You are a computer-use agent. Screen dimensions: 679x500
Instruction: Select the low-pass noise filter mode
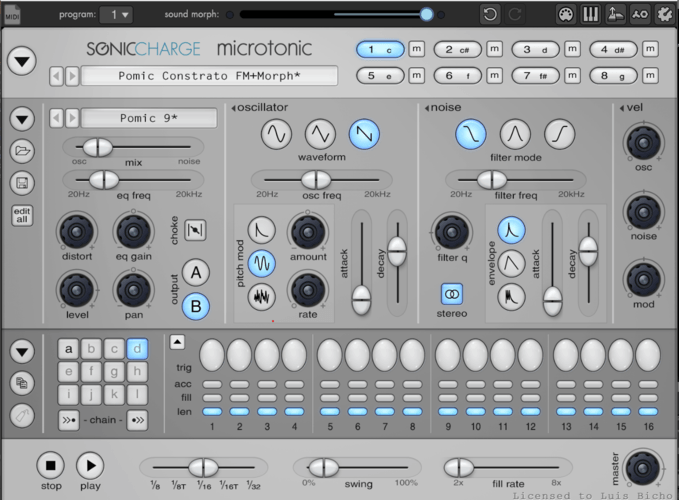click(471, 134)
